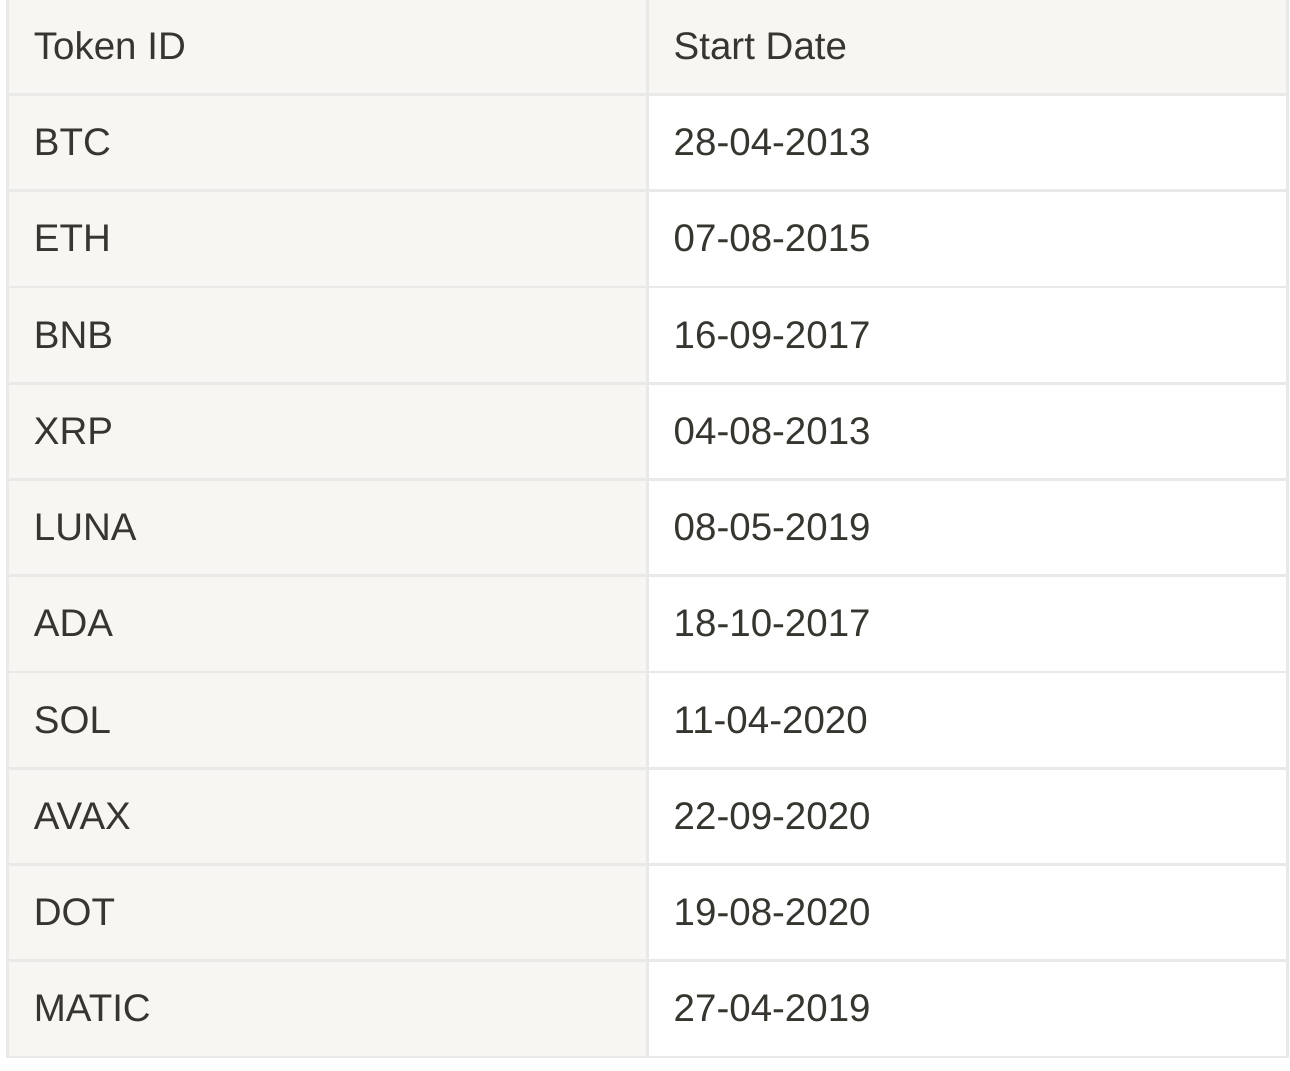Select the XRP token cell
The image size is (1290, 1071).
(x=327, y=431)
